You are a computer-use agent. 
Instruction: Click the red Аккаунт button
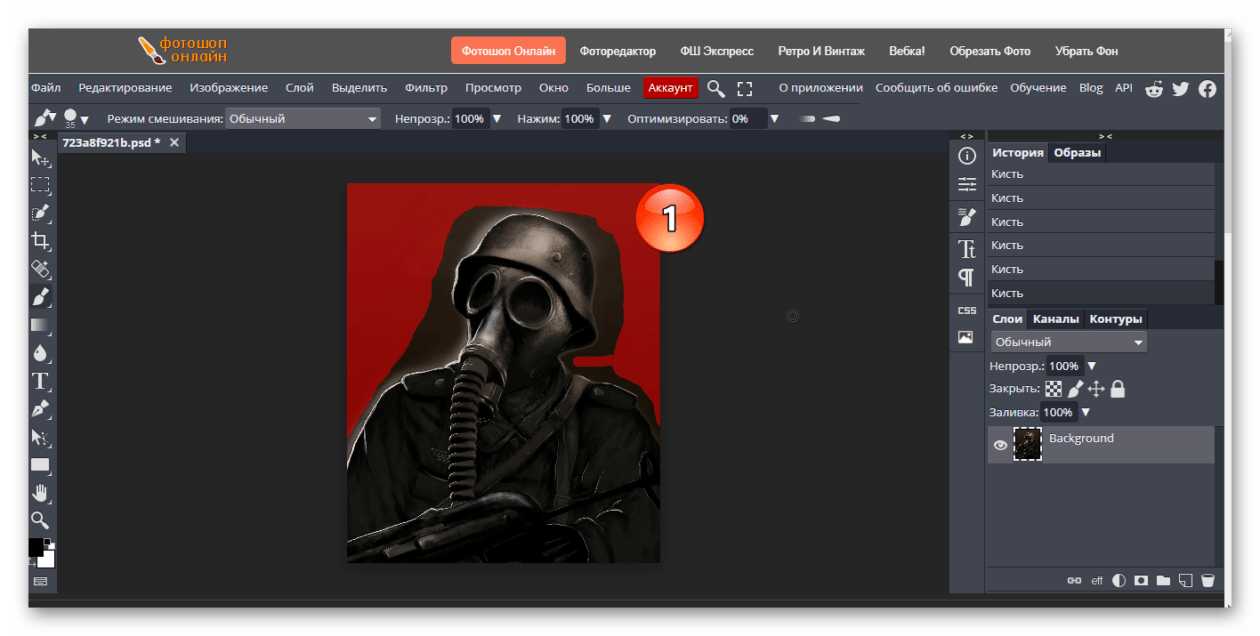pos(670,88)
